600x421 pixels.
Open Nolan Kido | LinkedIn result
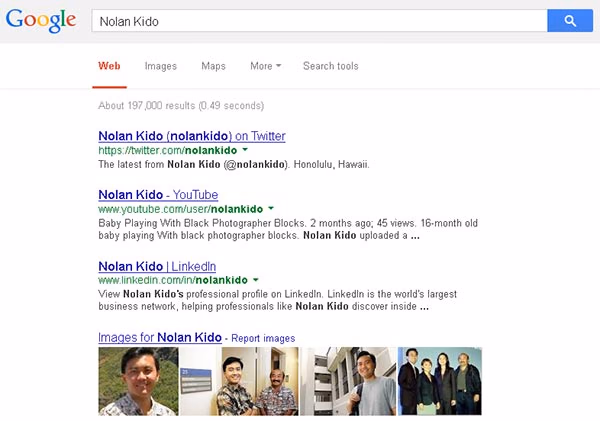click(157, 266)
